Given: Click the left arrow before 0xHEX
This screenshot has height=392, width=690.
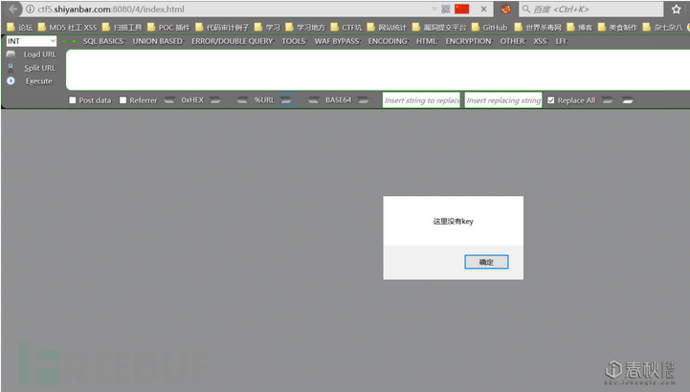Looking at the screenshot, I should (x=169, y=100).
